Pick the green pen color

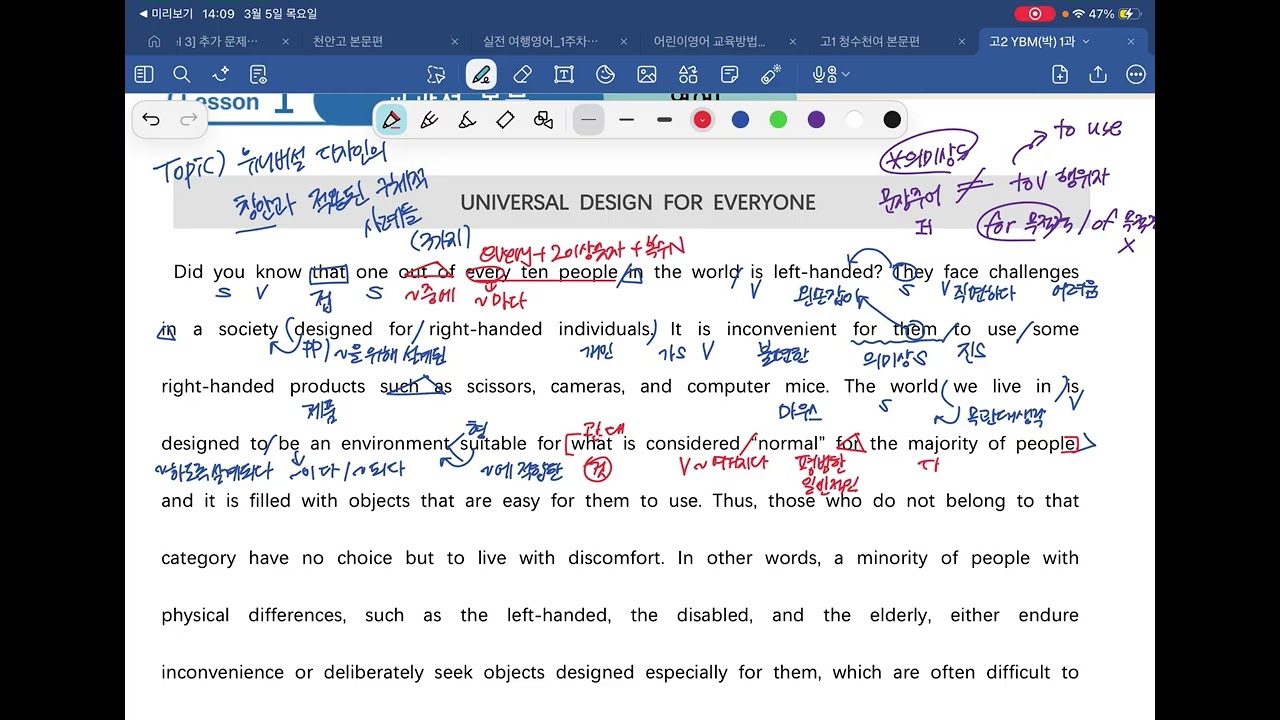[778, 120]
